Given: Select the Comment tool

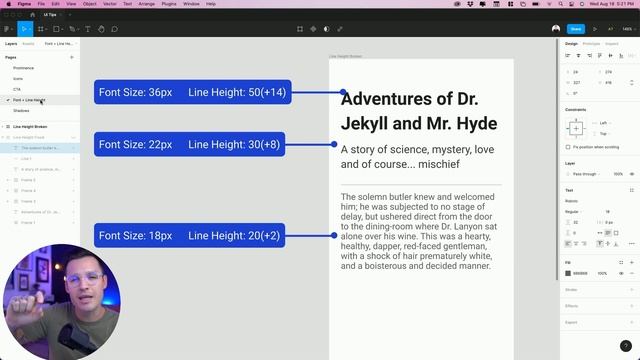Looking at the screenshot, I should 115,29.
